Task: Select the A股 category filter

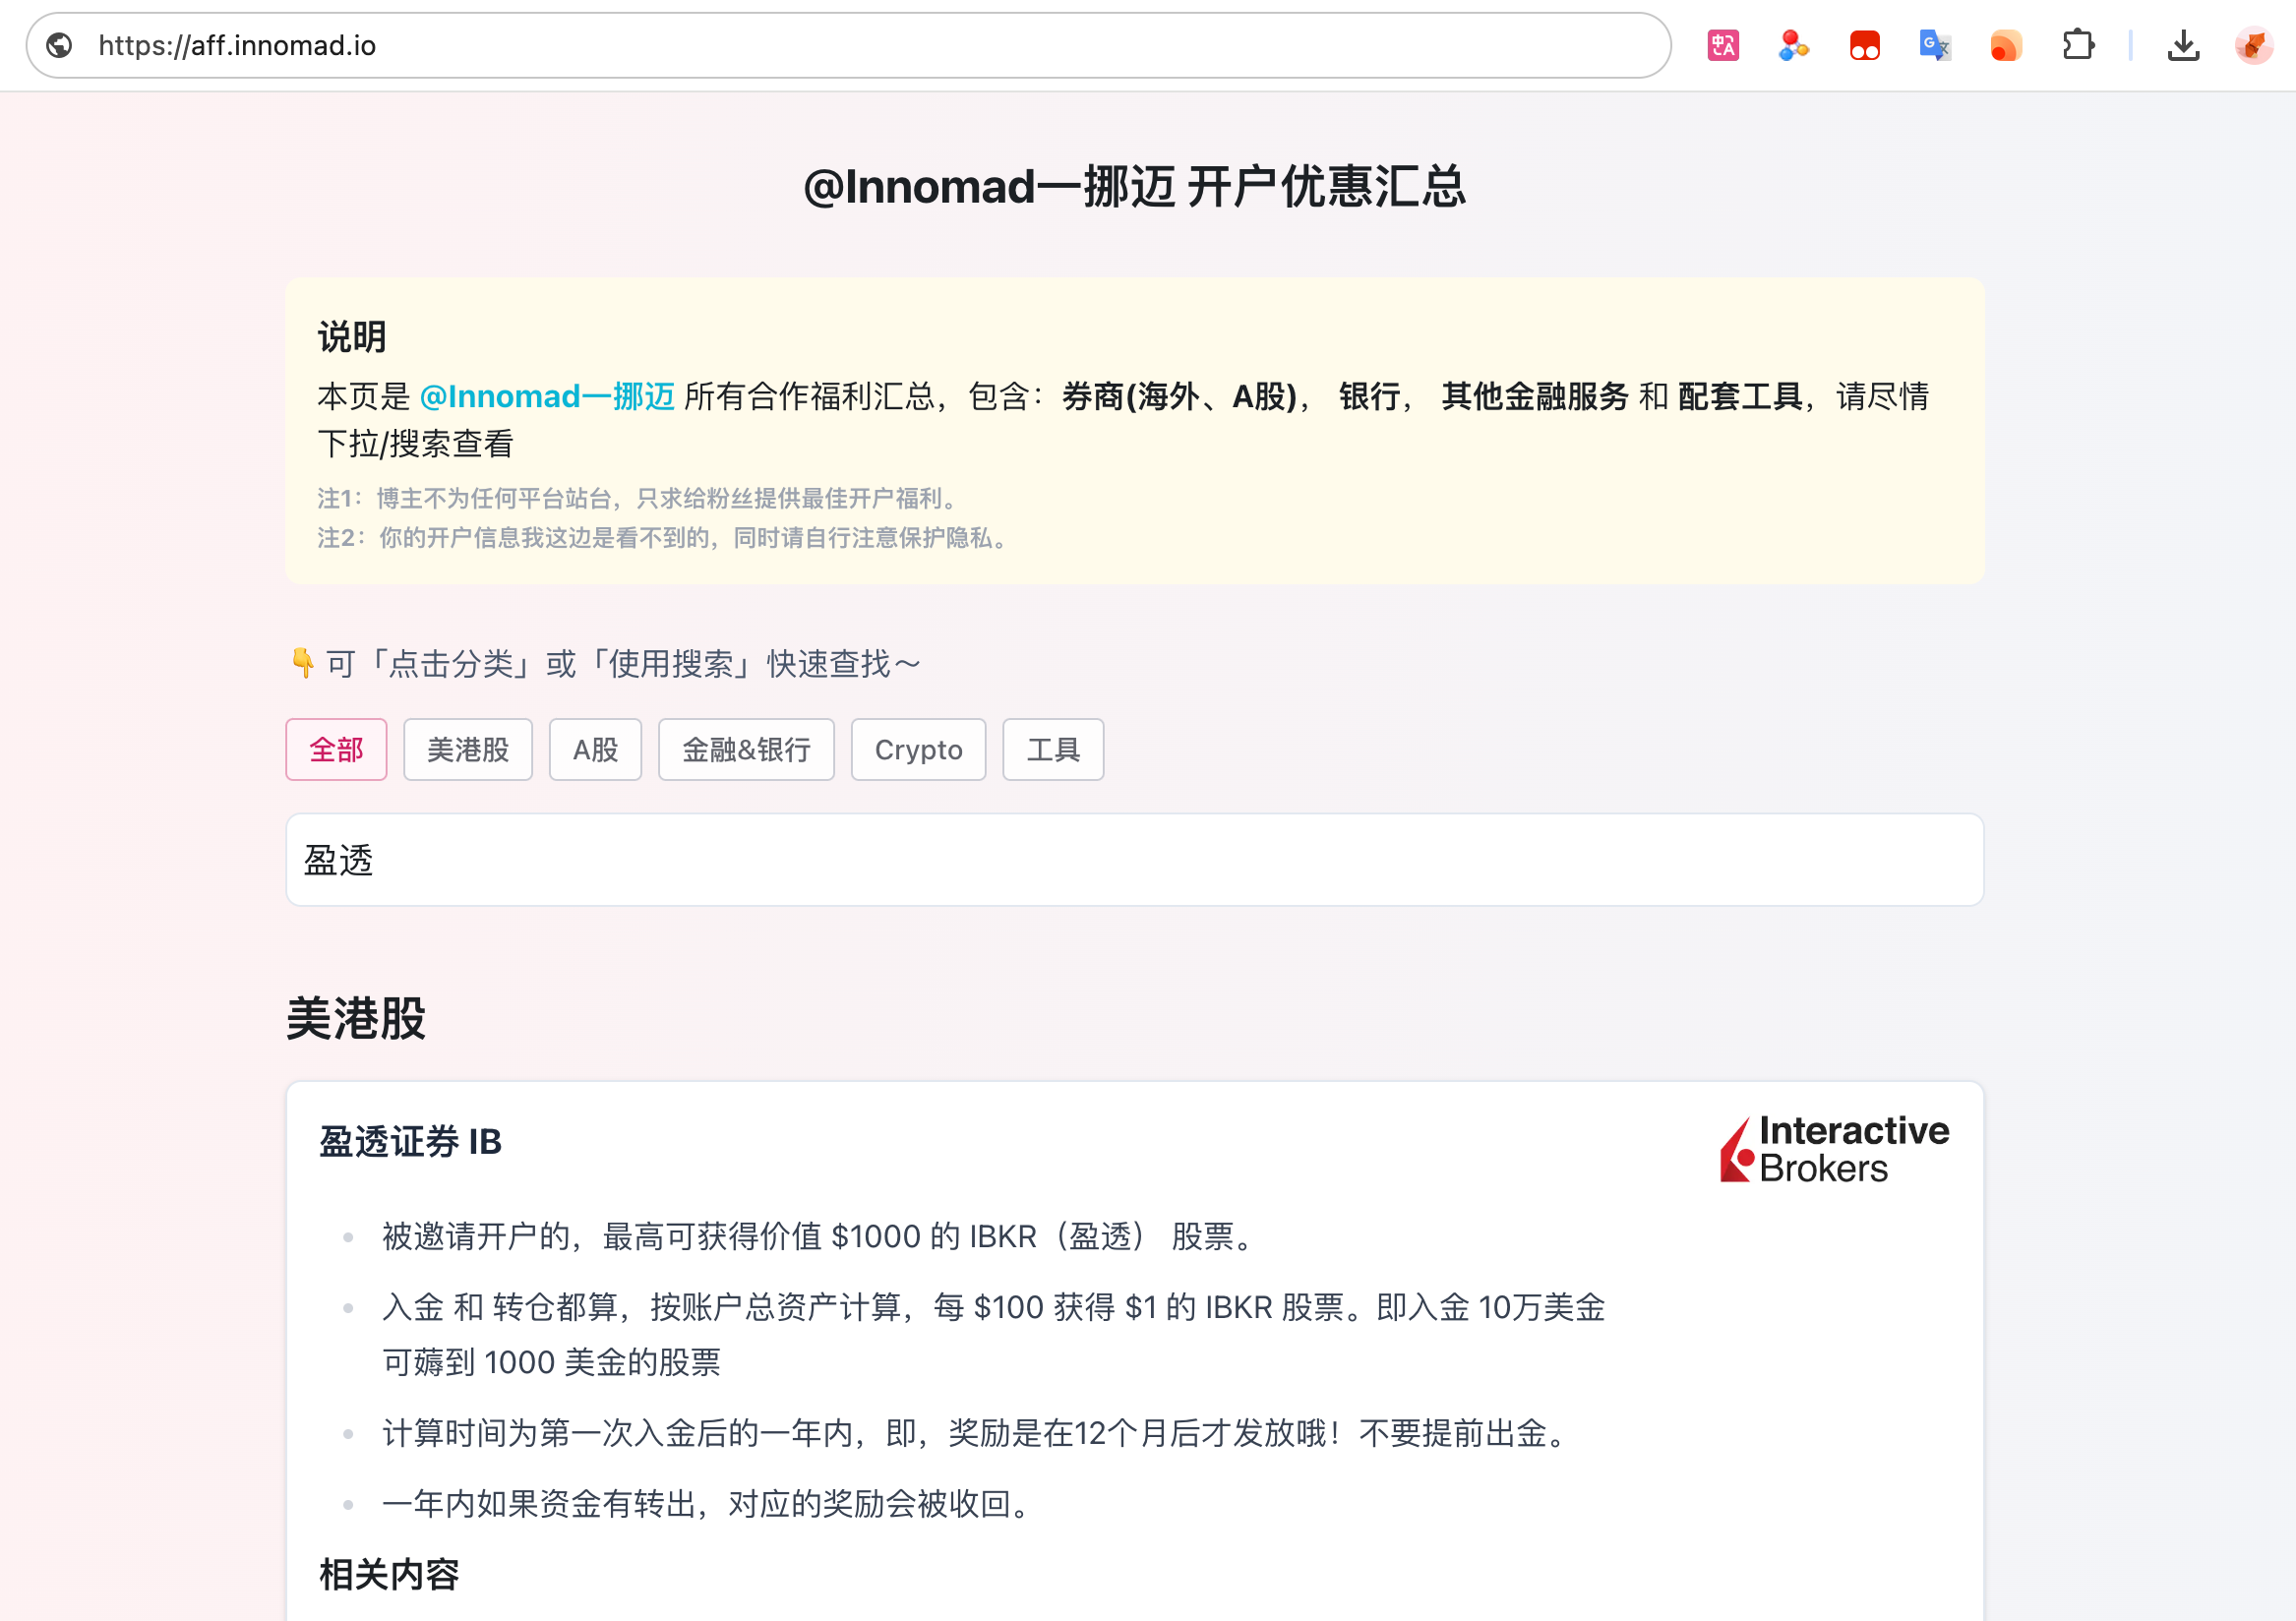Action: (x=595, y=749)
